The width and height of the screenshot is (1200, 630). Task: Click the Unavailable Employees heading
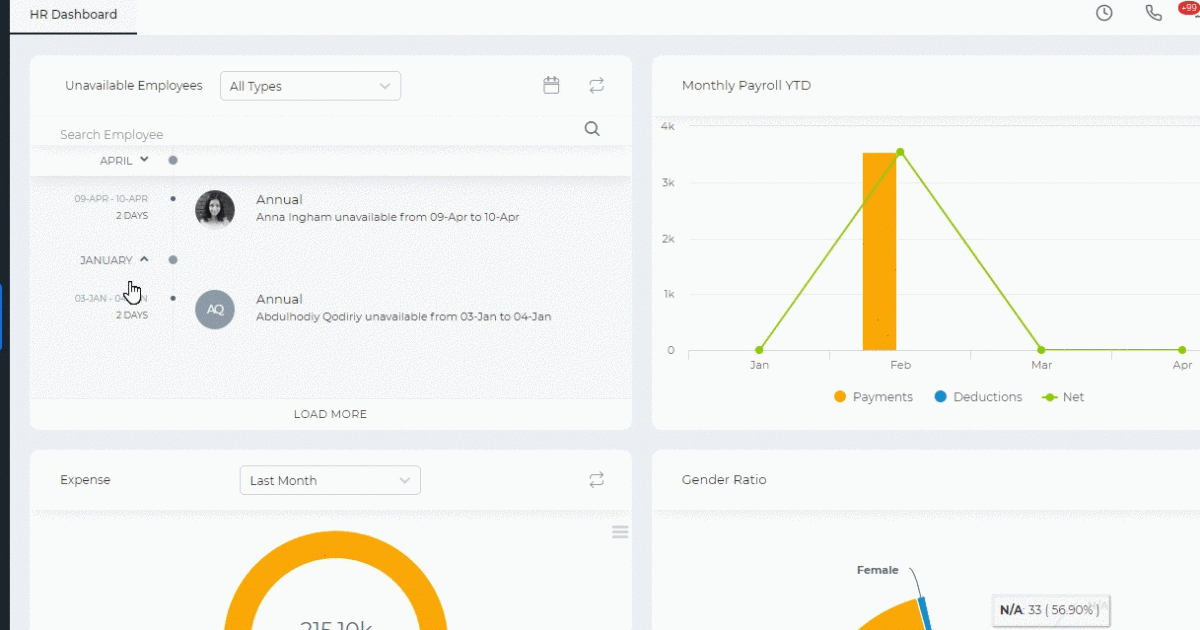[x=134, y=86]
